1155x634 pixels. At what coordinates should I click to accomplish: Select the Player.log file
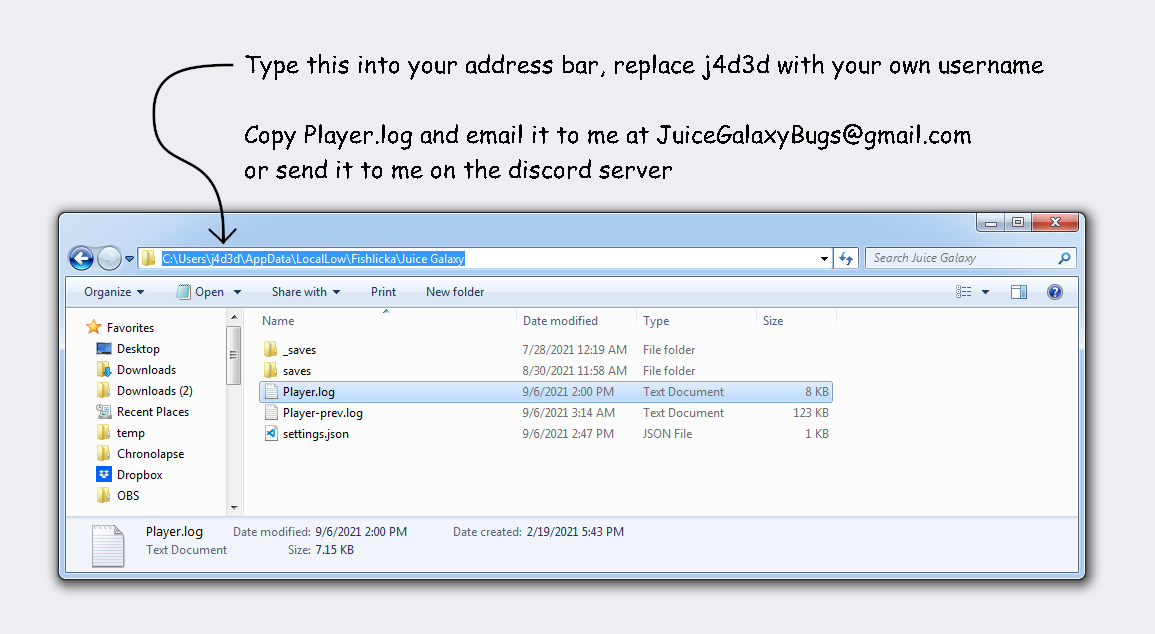(x=546, y=392)
